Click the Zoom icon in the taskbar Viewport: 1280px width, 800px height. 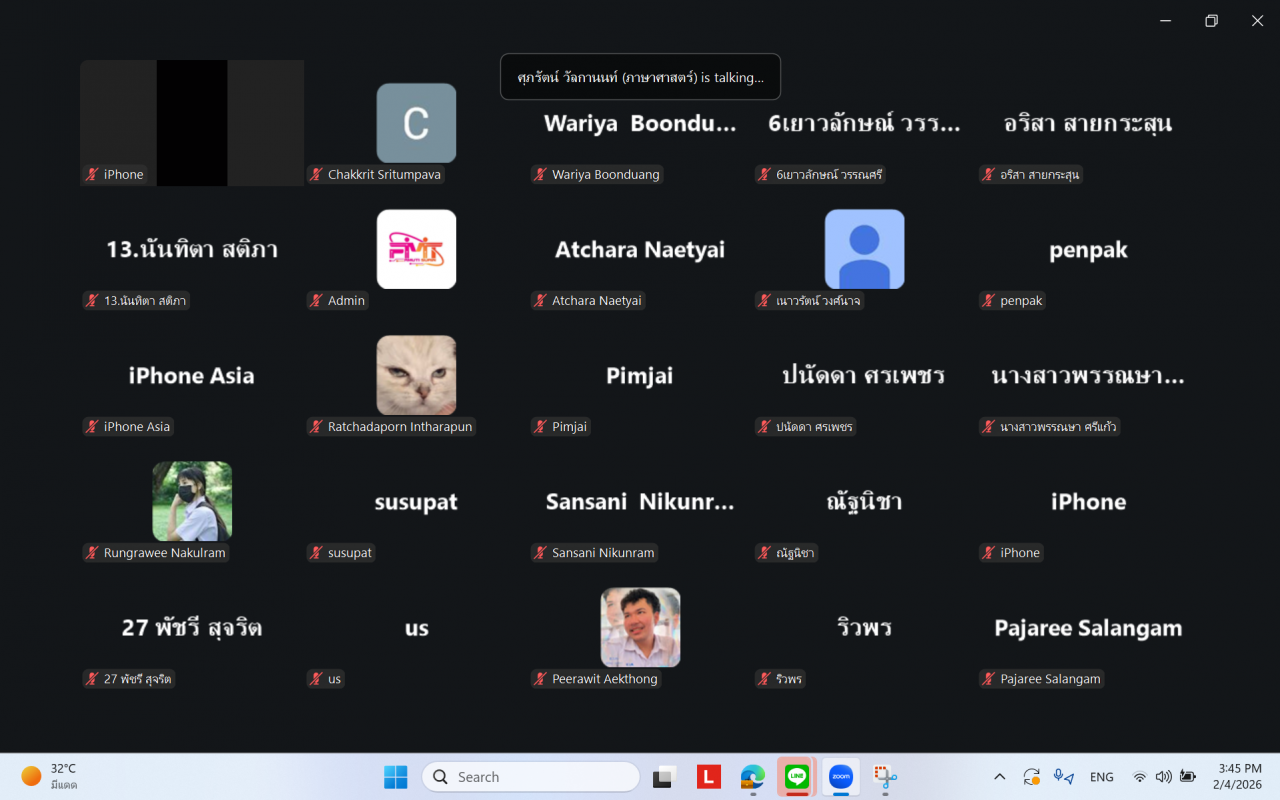[x=841, y=777]
